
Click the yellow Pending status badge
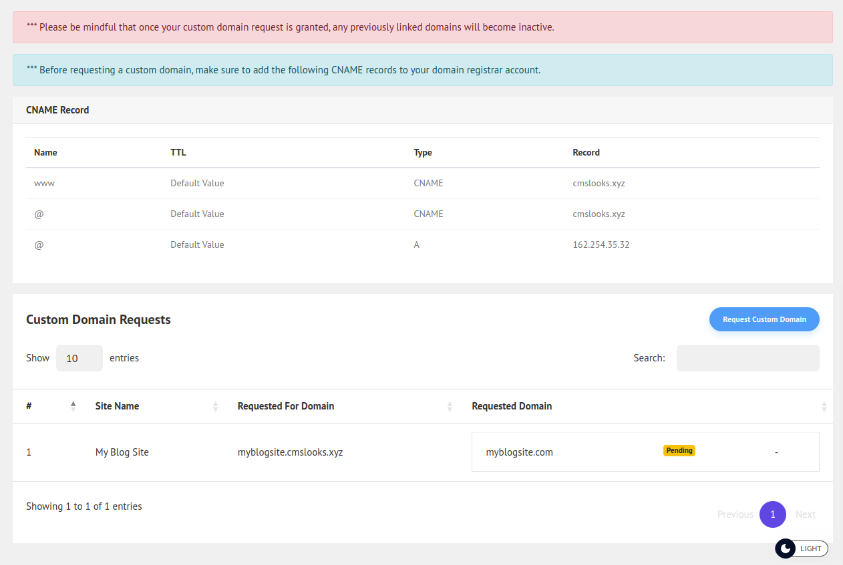click(x=678, y=451)
